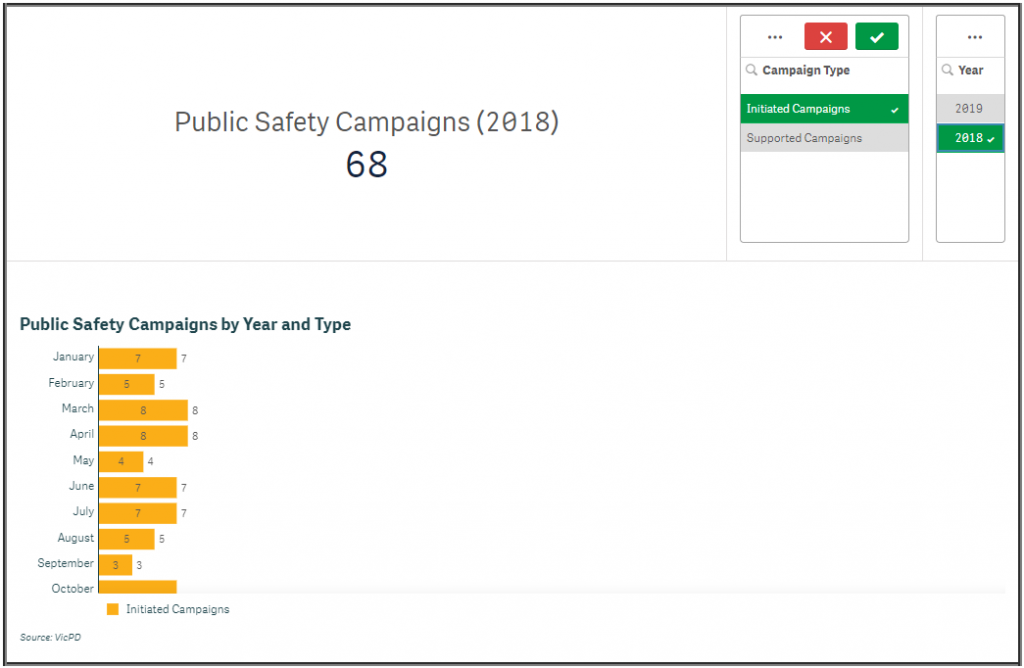
Task: Click the Campaign Type filter title
Action: pos(806,70)
